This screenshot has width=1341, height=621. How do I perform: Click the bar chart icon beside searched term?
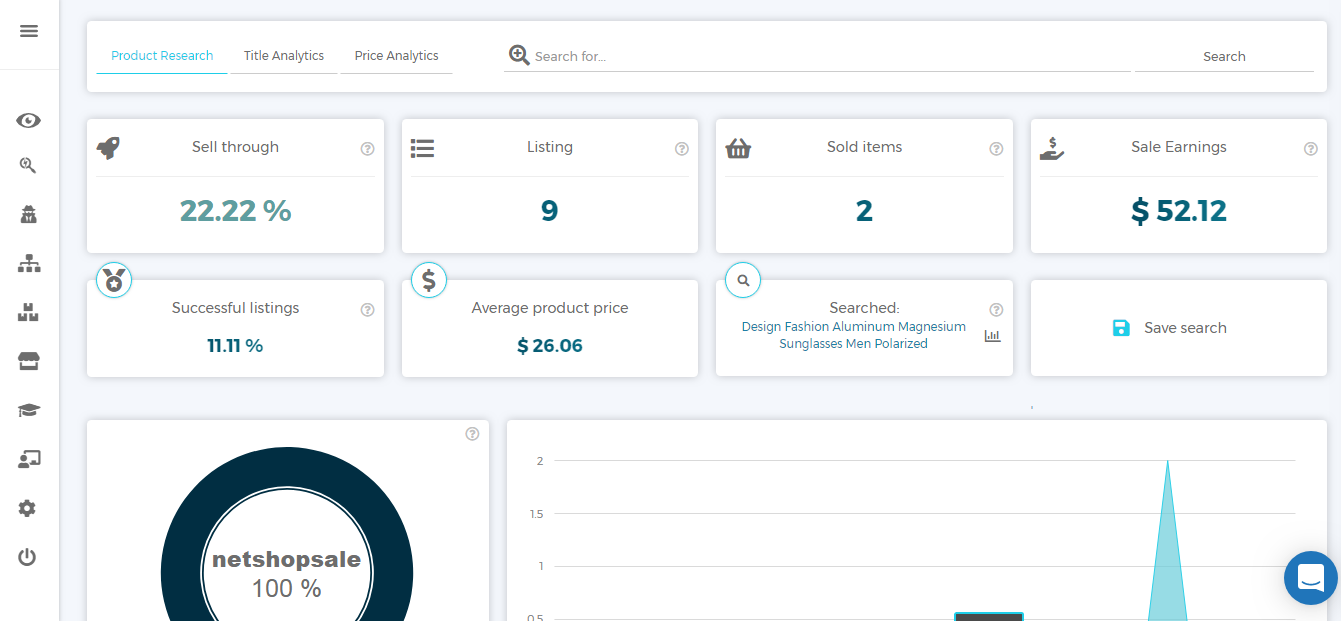992,336
